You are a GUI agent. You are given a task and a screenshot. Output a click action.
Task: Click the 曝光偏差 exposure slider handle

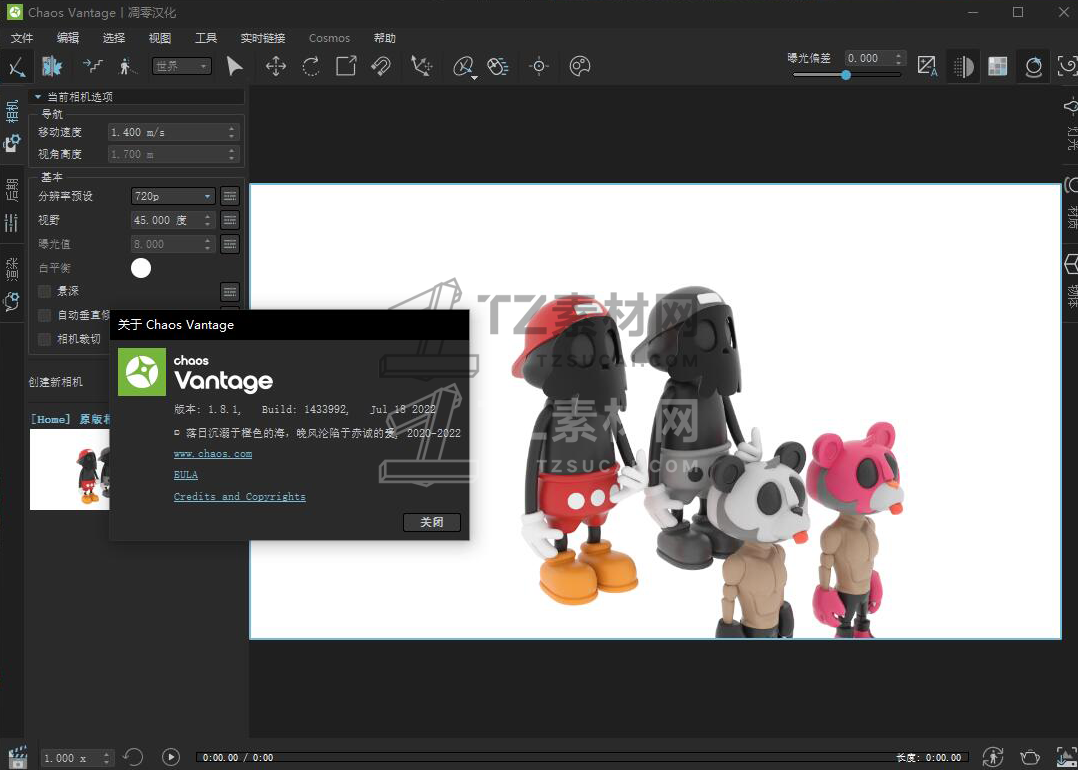coord(846,75)
